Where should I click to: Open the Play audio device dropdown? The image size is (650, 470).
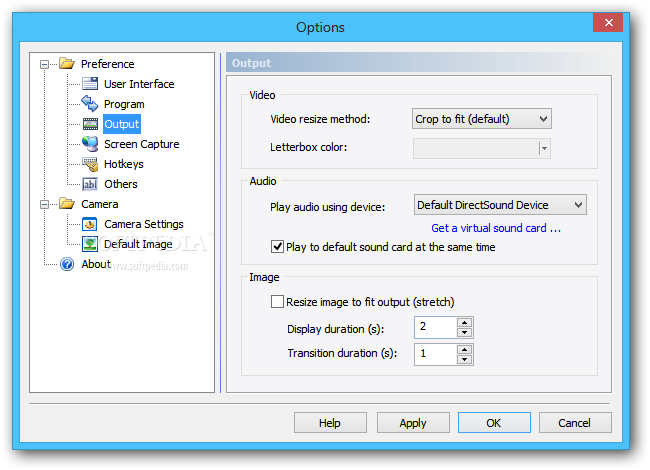coord(500,205)
